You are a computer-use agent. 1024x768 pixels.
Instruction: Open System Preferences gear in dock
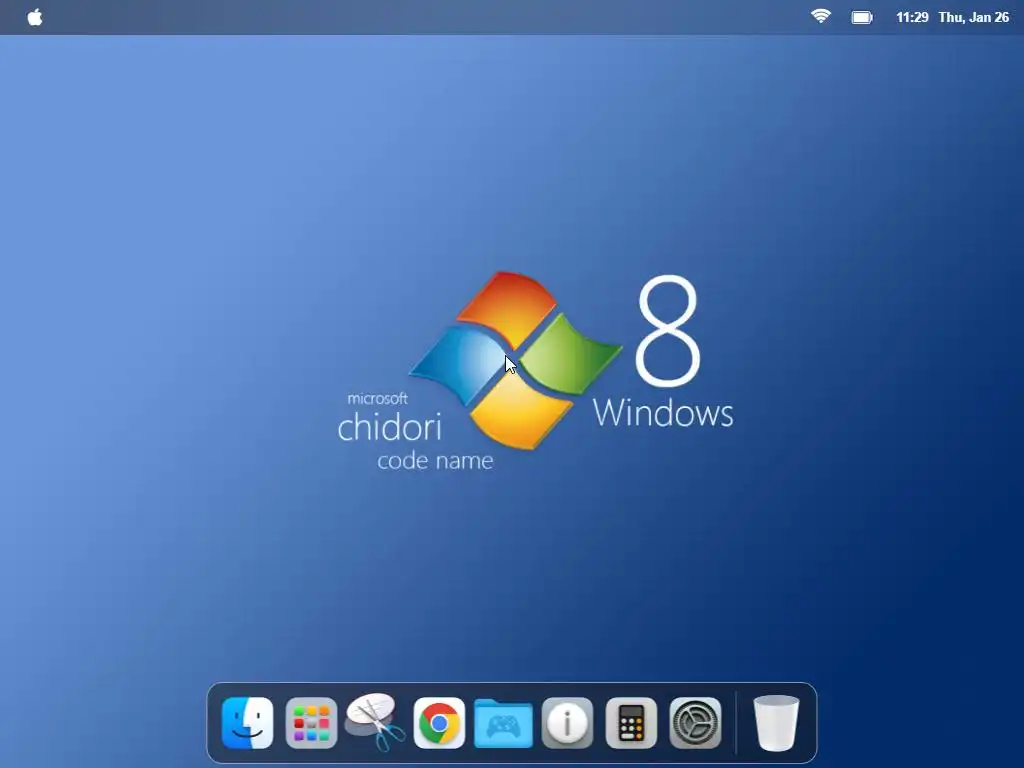(696, 723)
